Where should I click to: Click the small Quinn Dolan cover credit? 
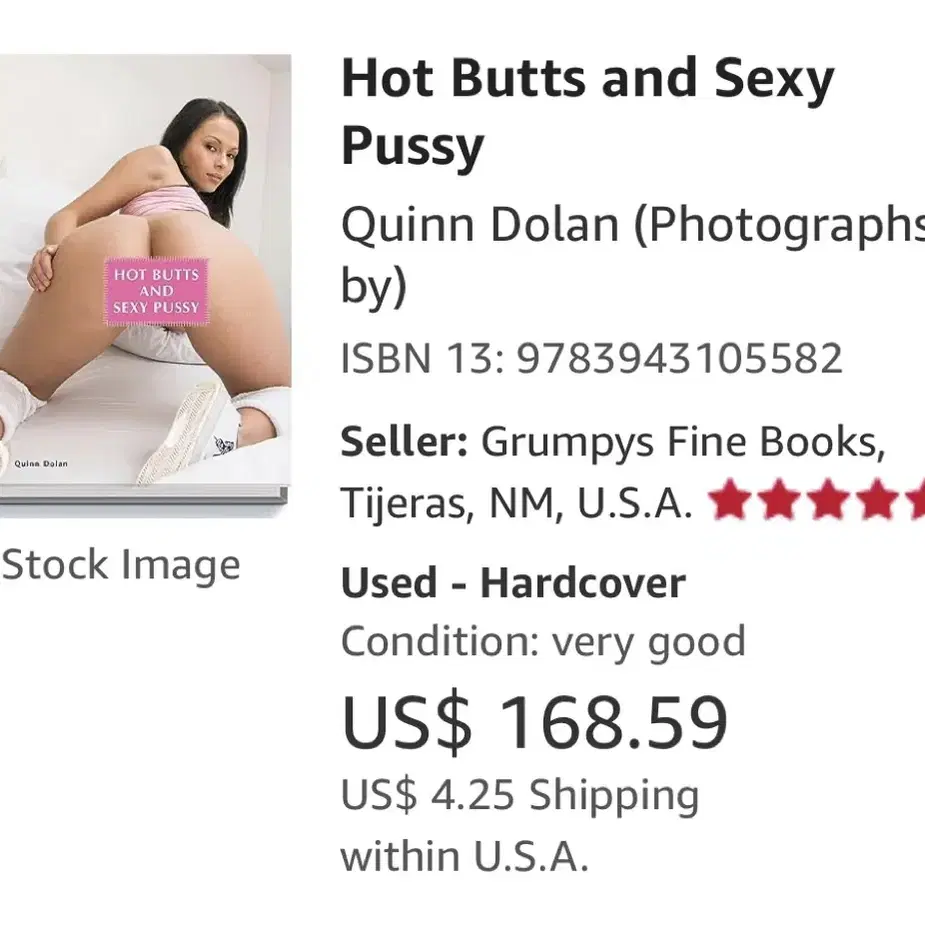click(41, 464)
